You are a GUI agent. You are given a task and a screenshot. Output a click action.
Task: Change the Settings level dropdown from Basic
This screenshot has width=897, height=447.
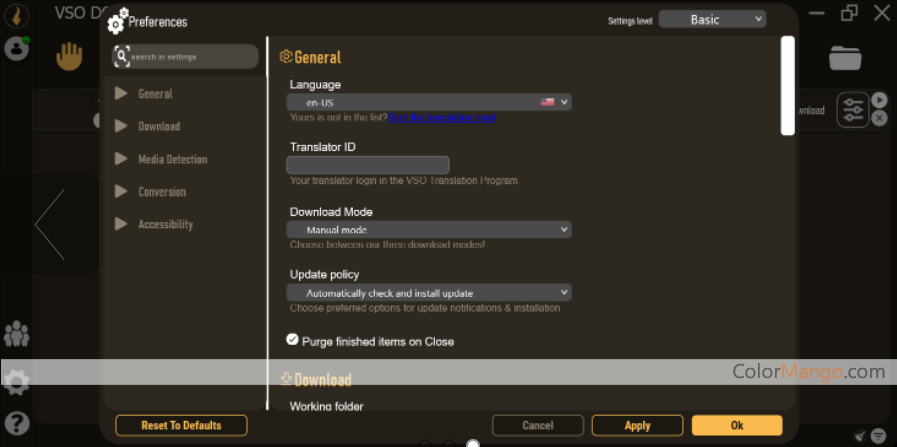pyautogui.click(x=711, y=19)
